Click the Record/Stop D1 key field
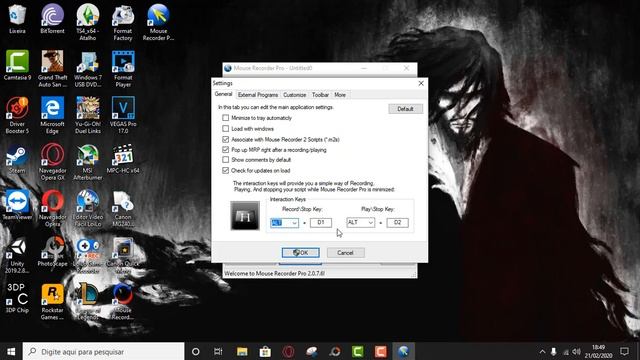The width and height of the screenshot is (640, 360). tap(321, 222)
